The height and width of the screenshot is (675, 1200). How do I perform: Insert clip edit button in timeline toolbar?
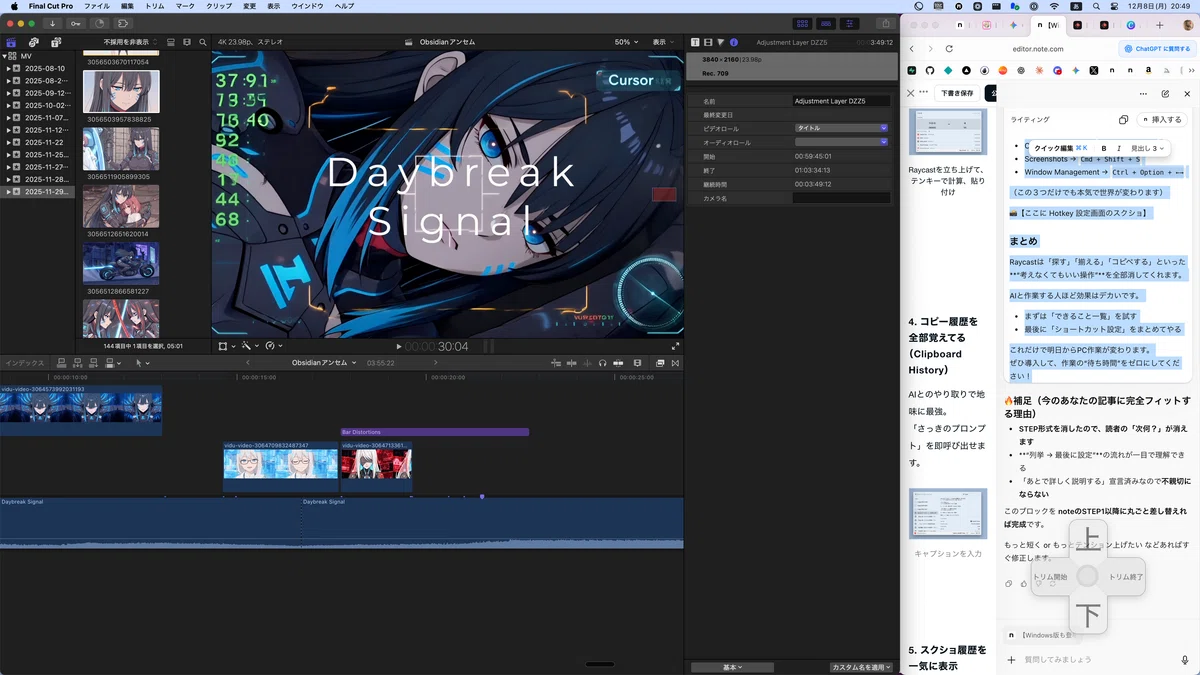point(77,363)
